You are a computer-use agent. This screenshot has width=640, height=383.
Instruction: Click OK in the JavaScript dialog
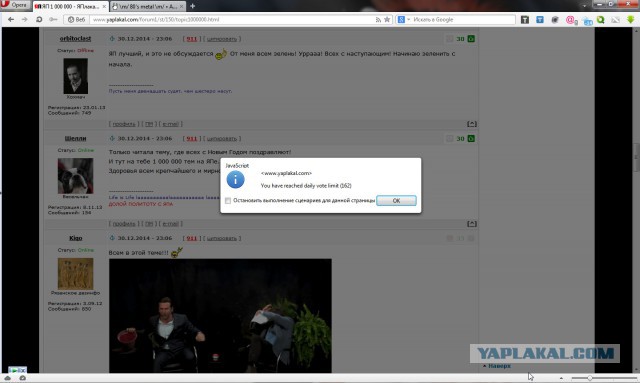(x=396, y=200)
